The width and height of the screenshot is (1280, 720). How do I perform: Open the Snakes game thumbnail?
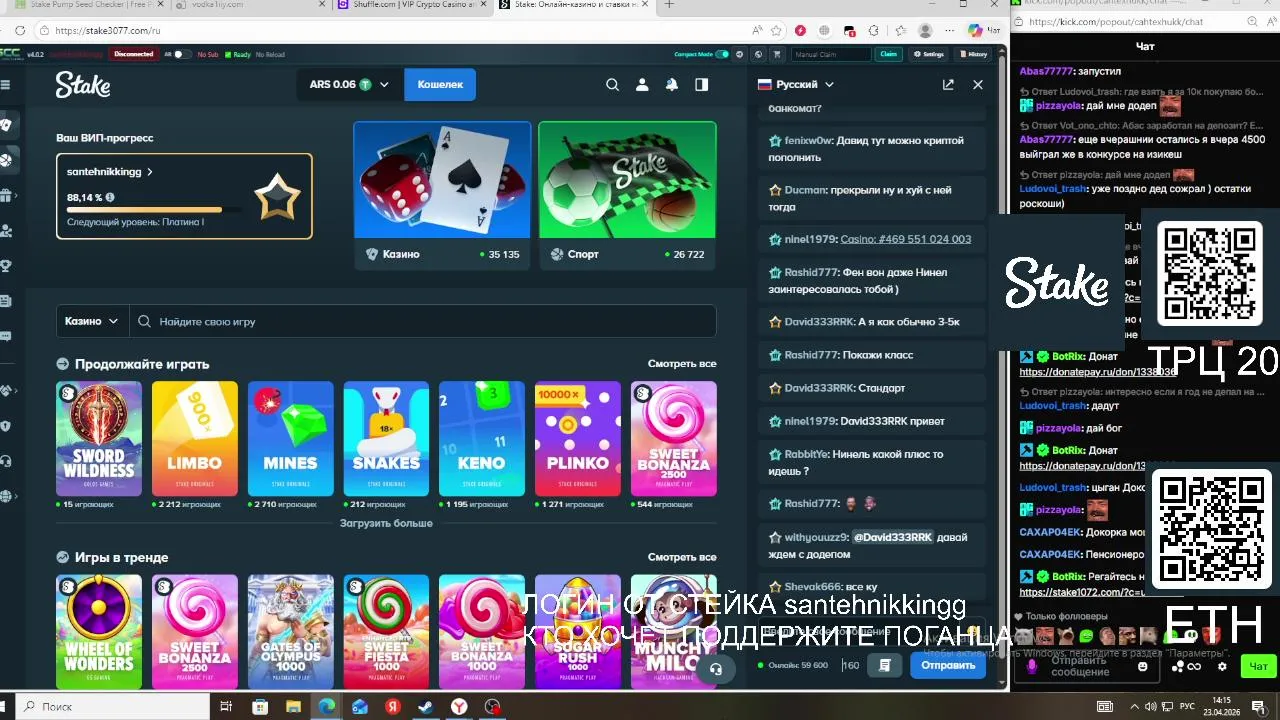coord(386,438)
